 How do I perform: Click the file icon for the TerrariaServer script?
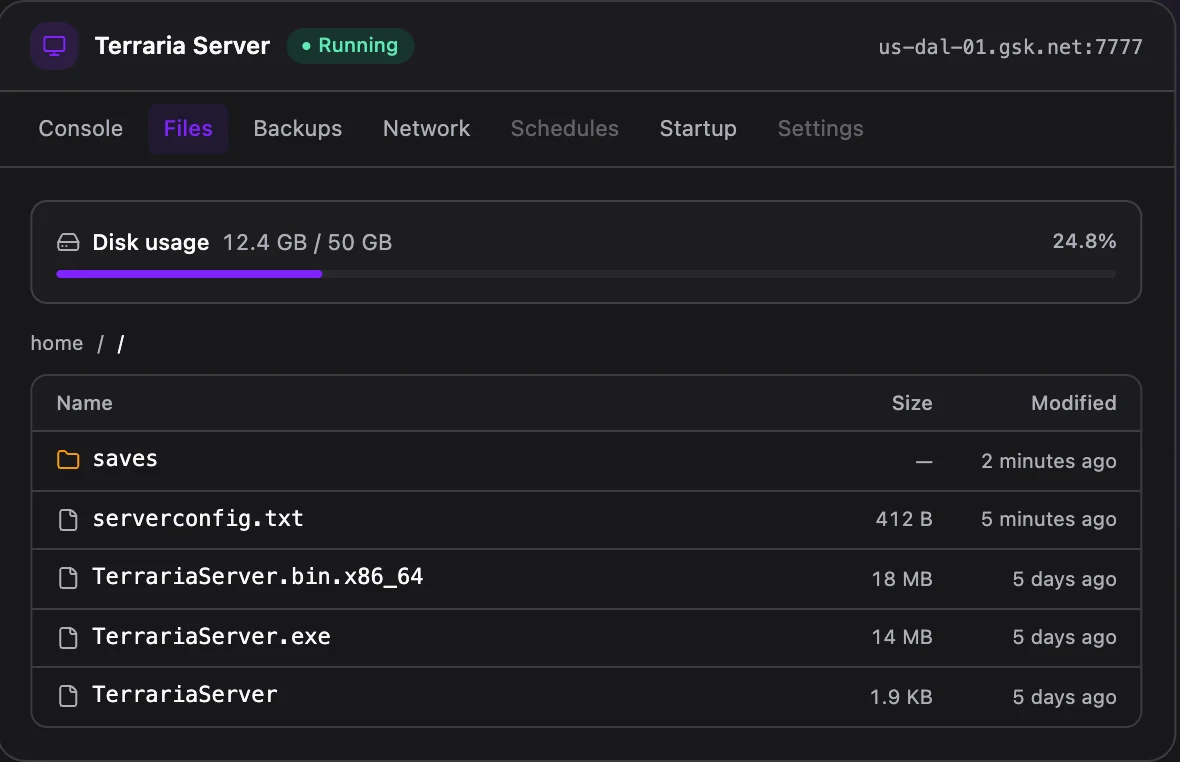(68, 696)
